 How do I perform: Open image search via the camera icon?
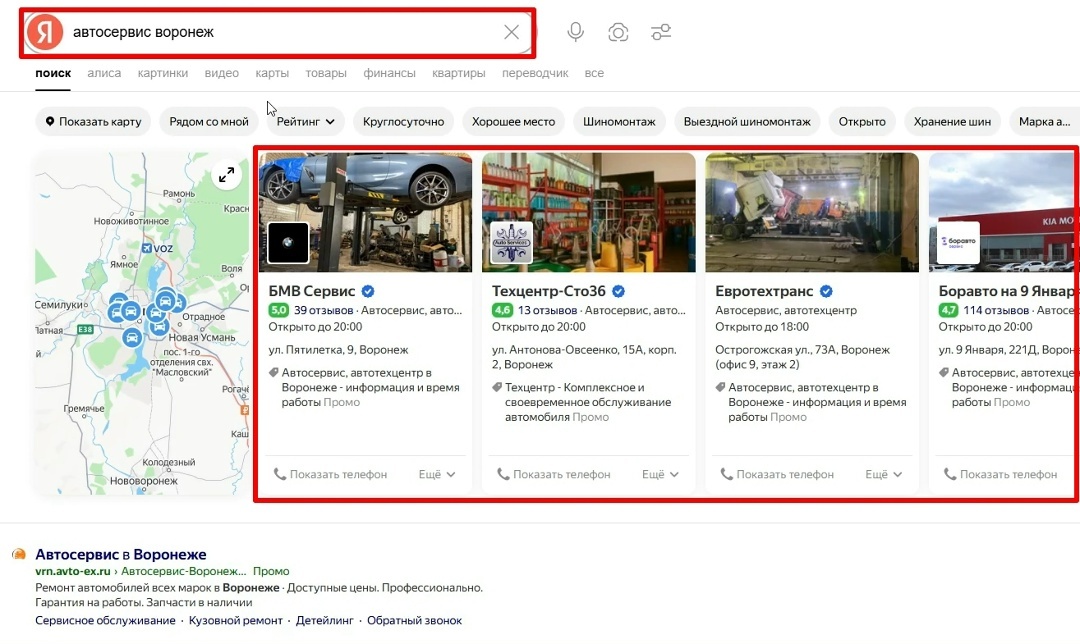tap(618, 32)
